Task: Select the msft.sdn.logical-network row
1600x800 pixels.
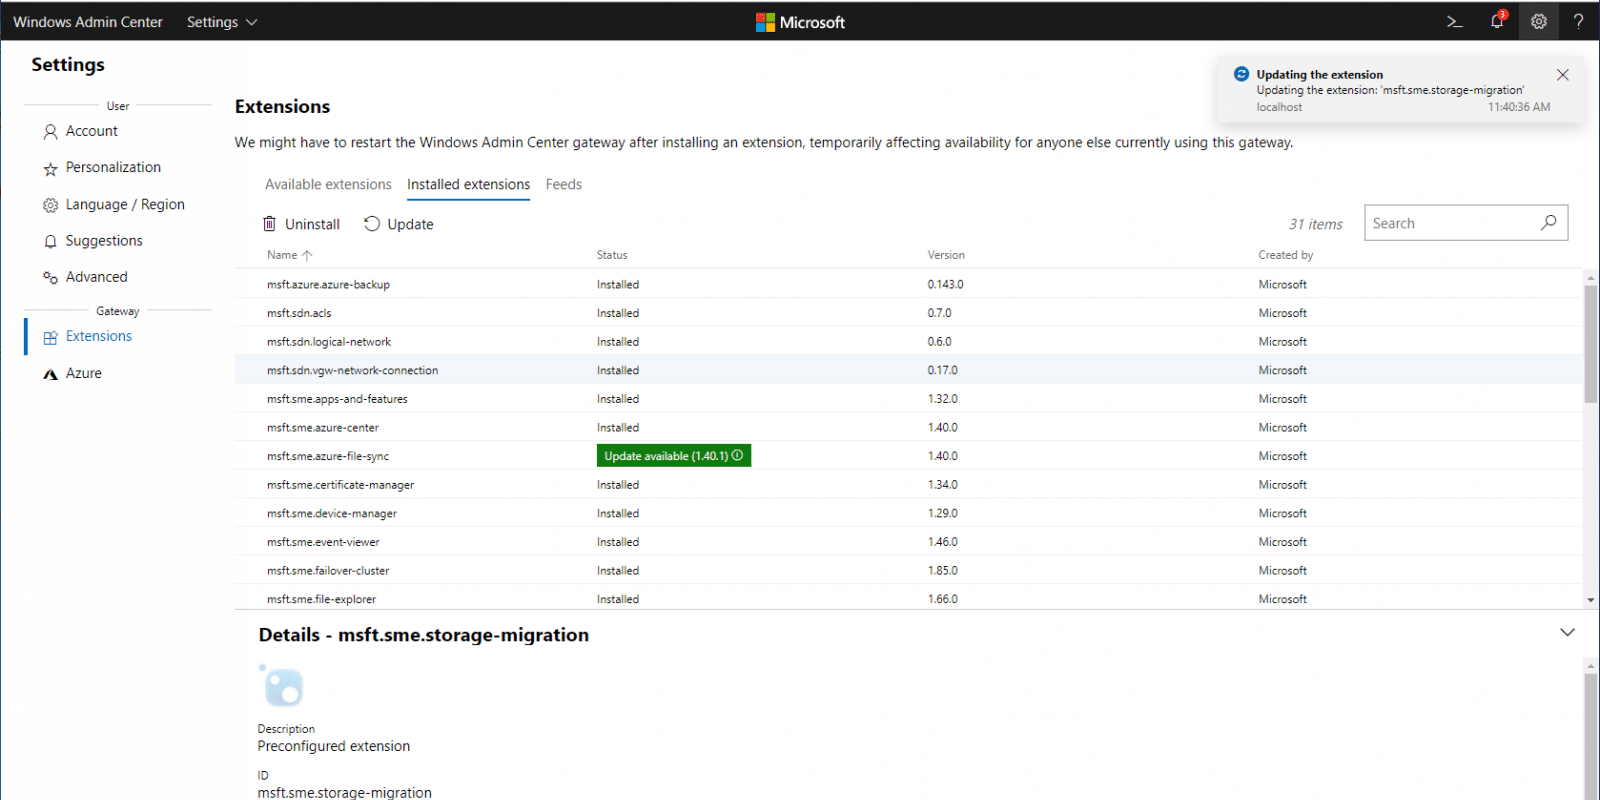Action: 908,341
